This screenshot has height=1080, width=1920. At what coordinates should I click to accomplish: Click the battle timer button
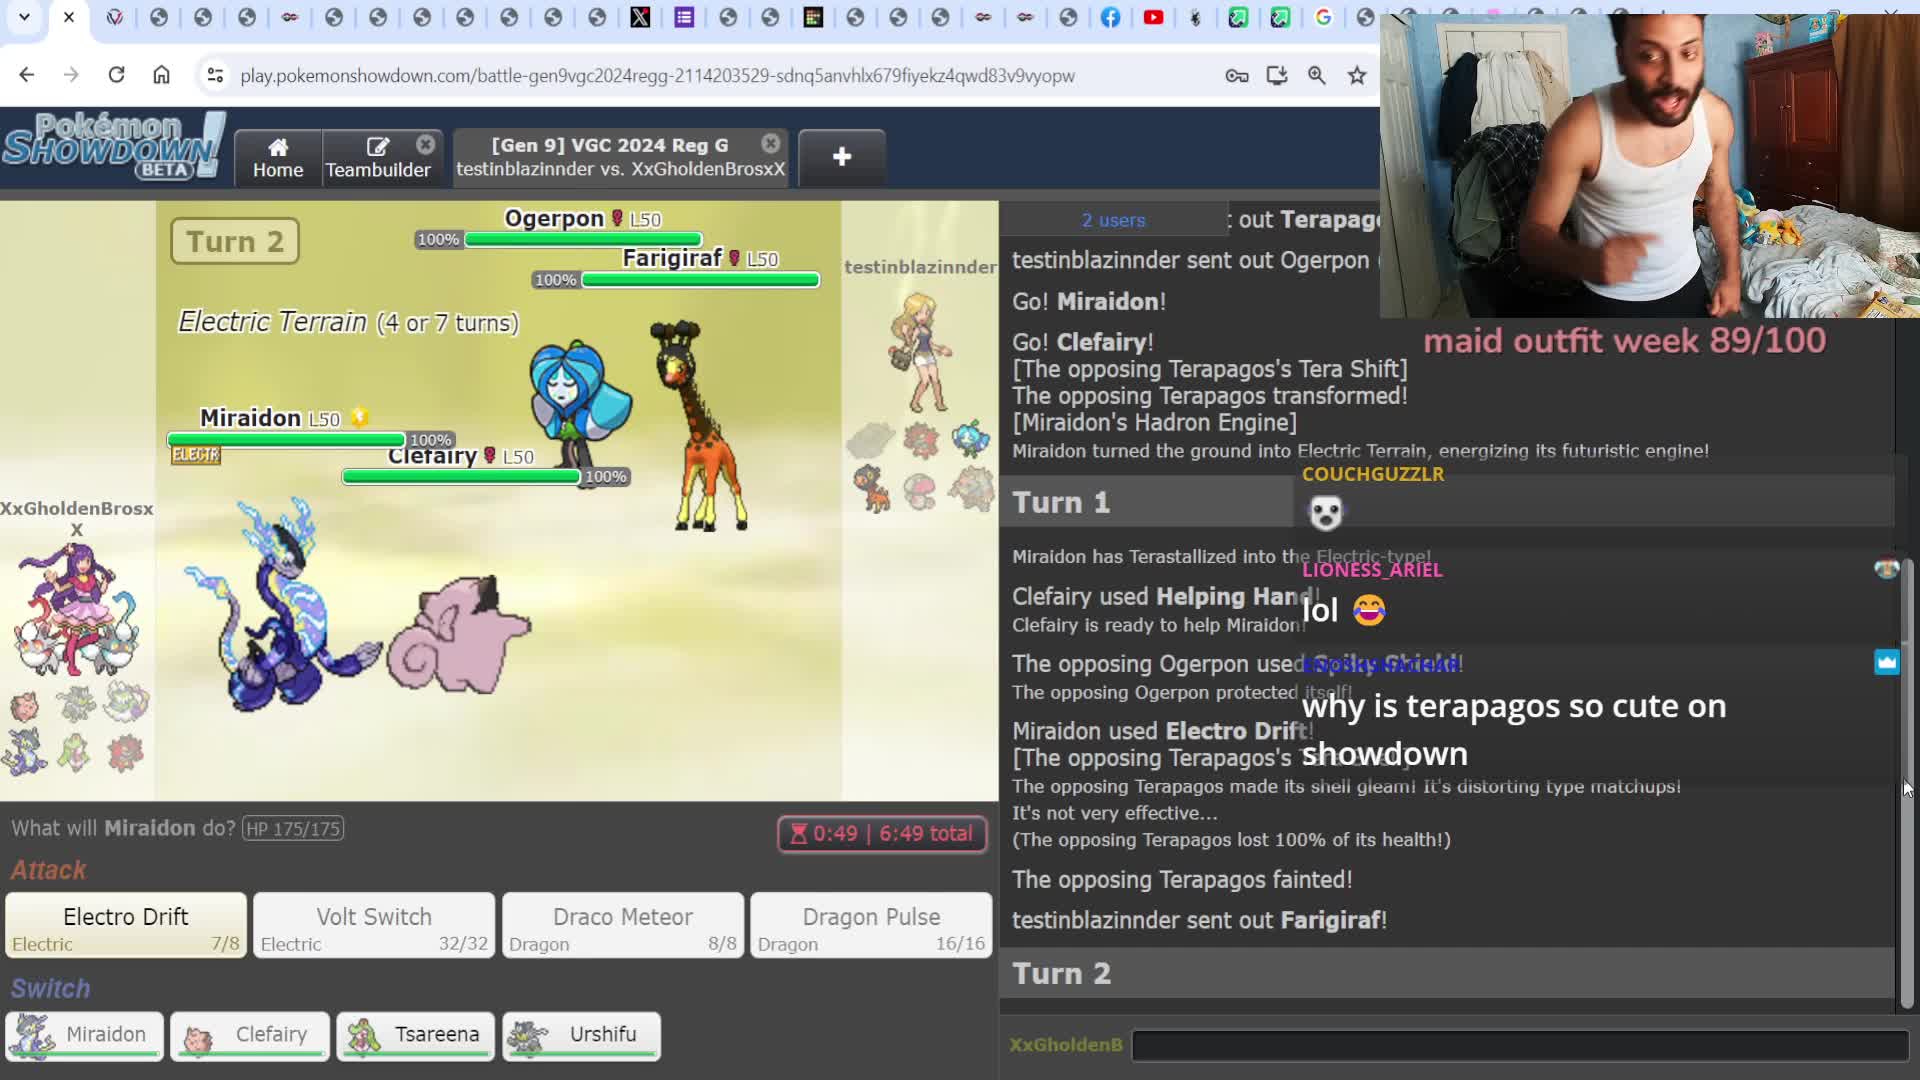coord(883,834)
